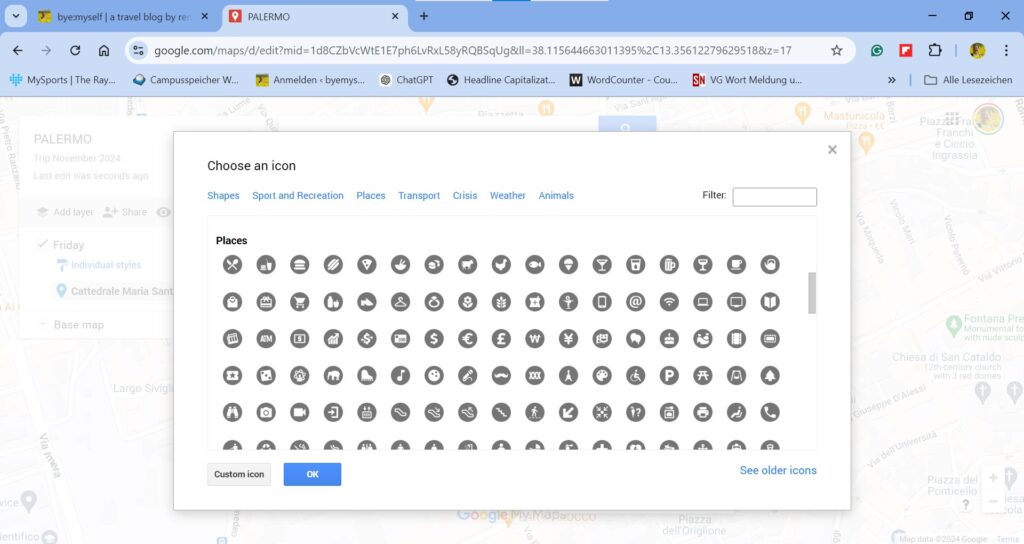1024x544 pixels.
Task: Pick the Wi-Fi signal icon
Action: pyautogui.click(x=669, y=302)
